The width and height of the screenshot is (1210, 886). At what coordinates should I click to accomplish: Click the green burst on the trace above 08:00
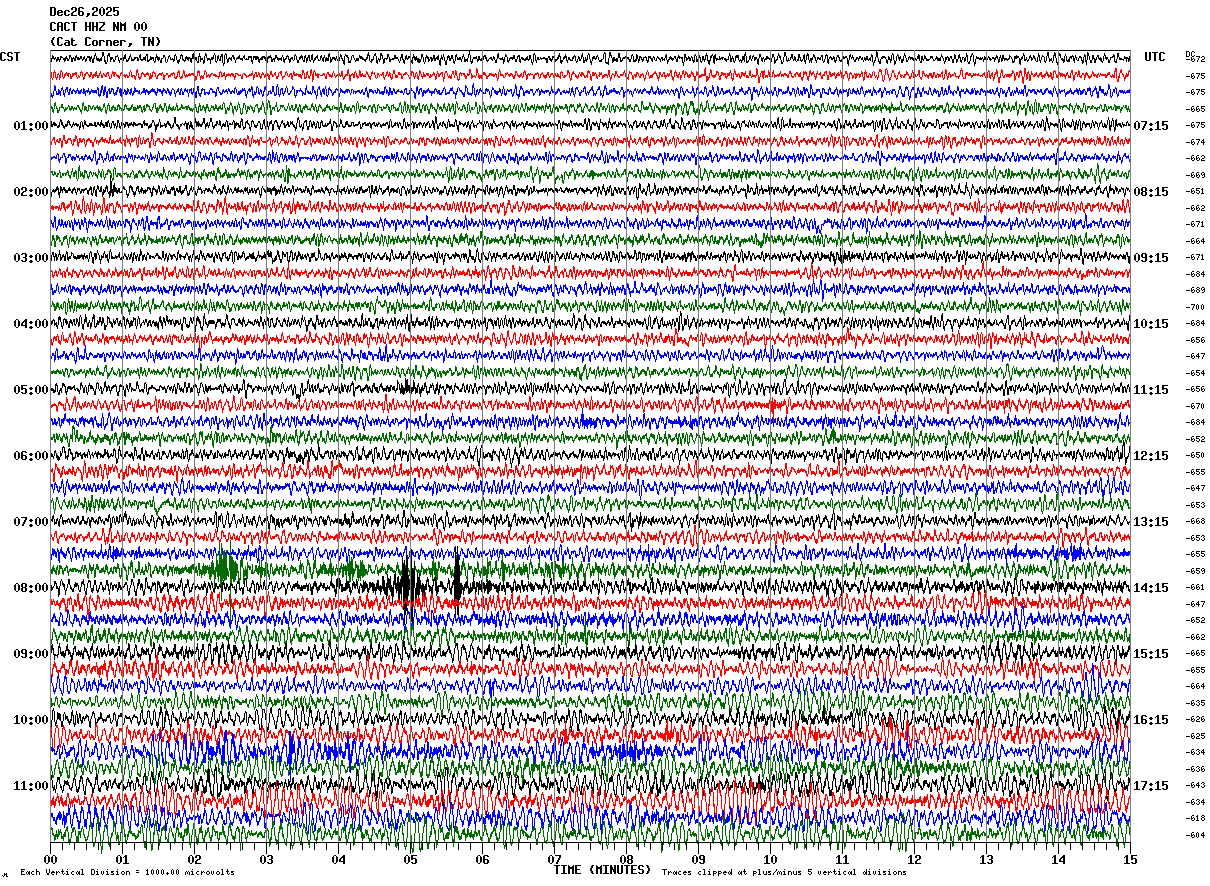pyautogui.click(x=227, y=569)
